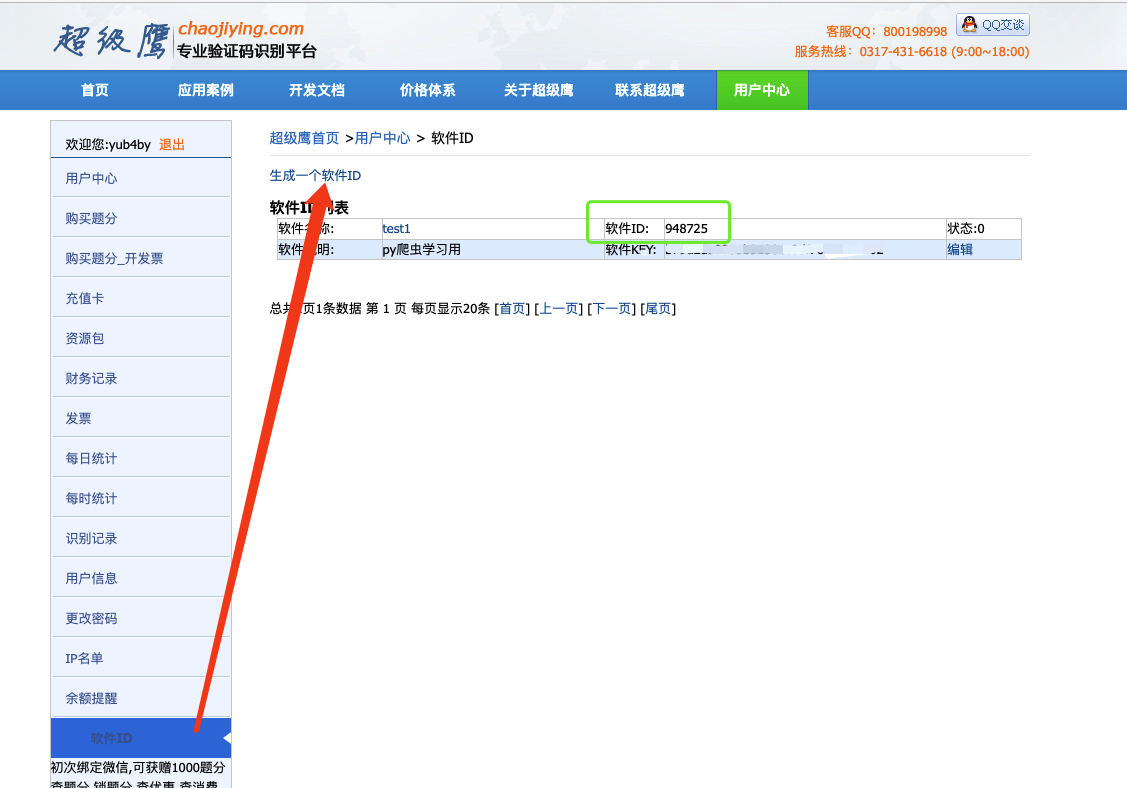Open the test1 software name link
Viewport: 1127px width, 788px height.
(396, 229)
